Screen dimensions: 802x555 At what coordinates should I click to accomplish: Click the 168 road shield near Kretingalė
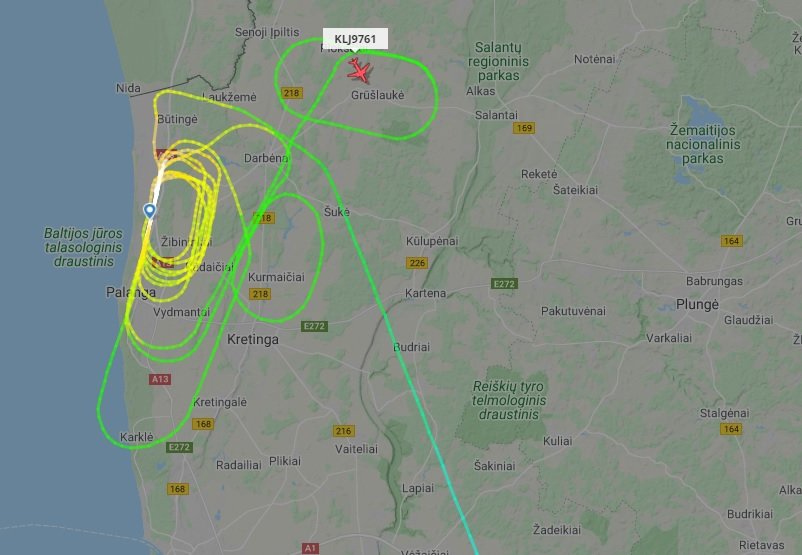tap(203, 424)
